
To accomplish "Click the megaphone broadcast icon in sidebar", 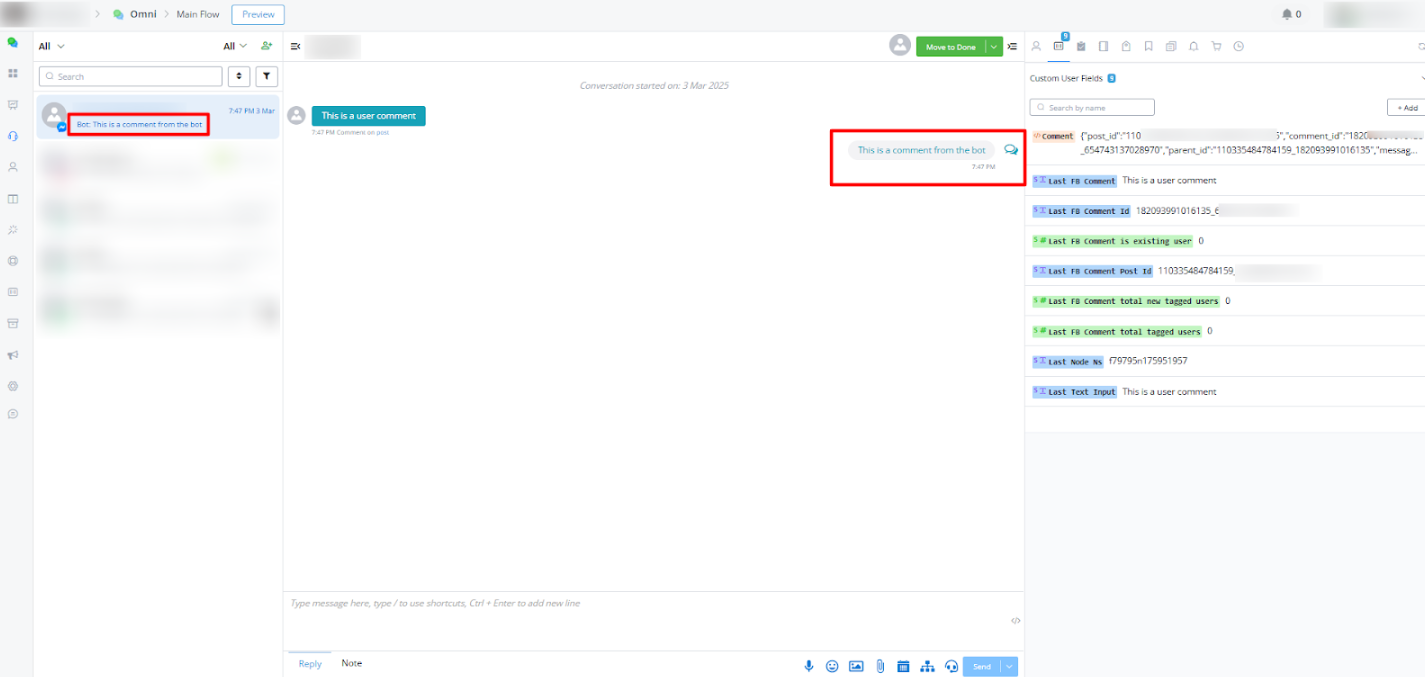I will (13, 355).
